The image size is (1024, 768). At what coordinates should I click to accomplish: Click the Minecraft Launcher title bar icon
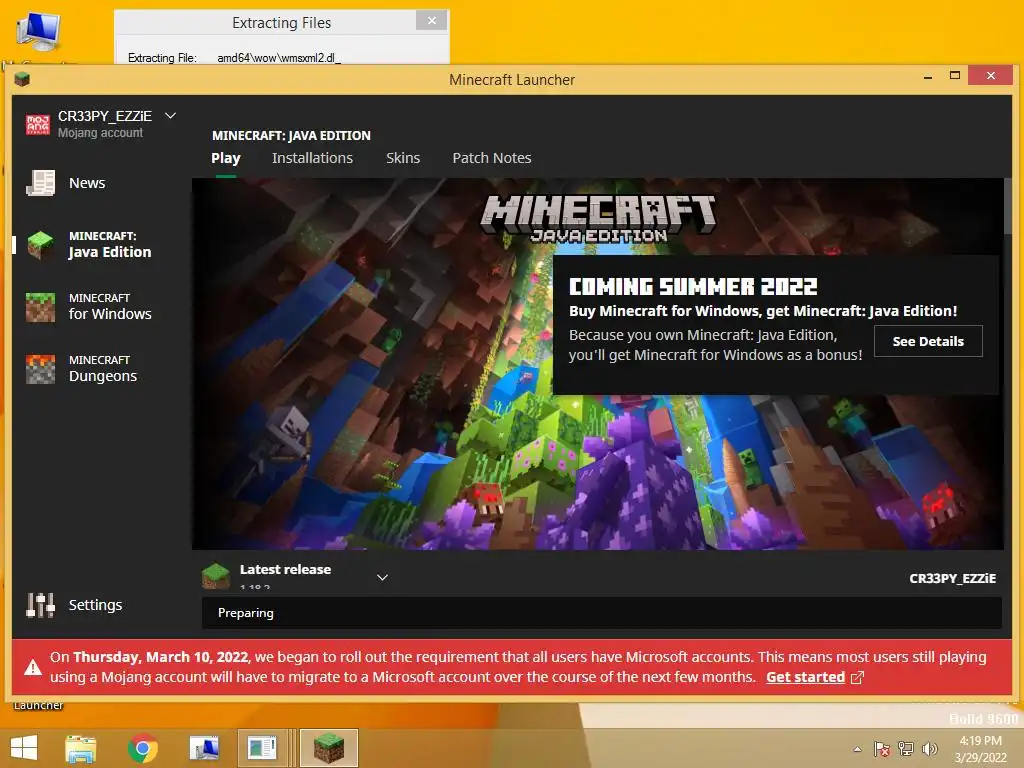(22, 80)
